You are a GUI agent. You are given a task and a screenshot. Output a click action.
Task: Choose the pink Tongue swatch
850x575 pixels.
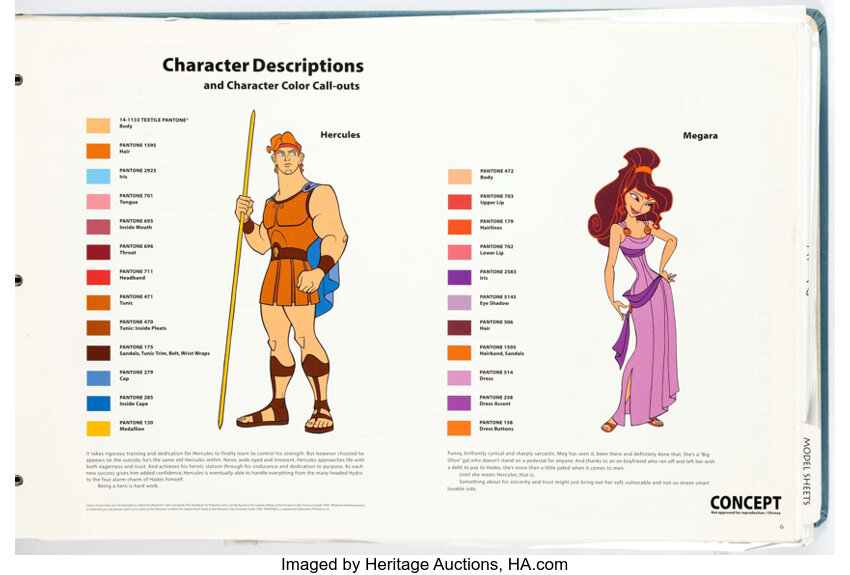(98, 201)
